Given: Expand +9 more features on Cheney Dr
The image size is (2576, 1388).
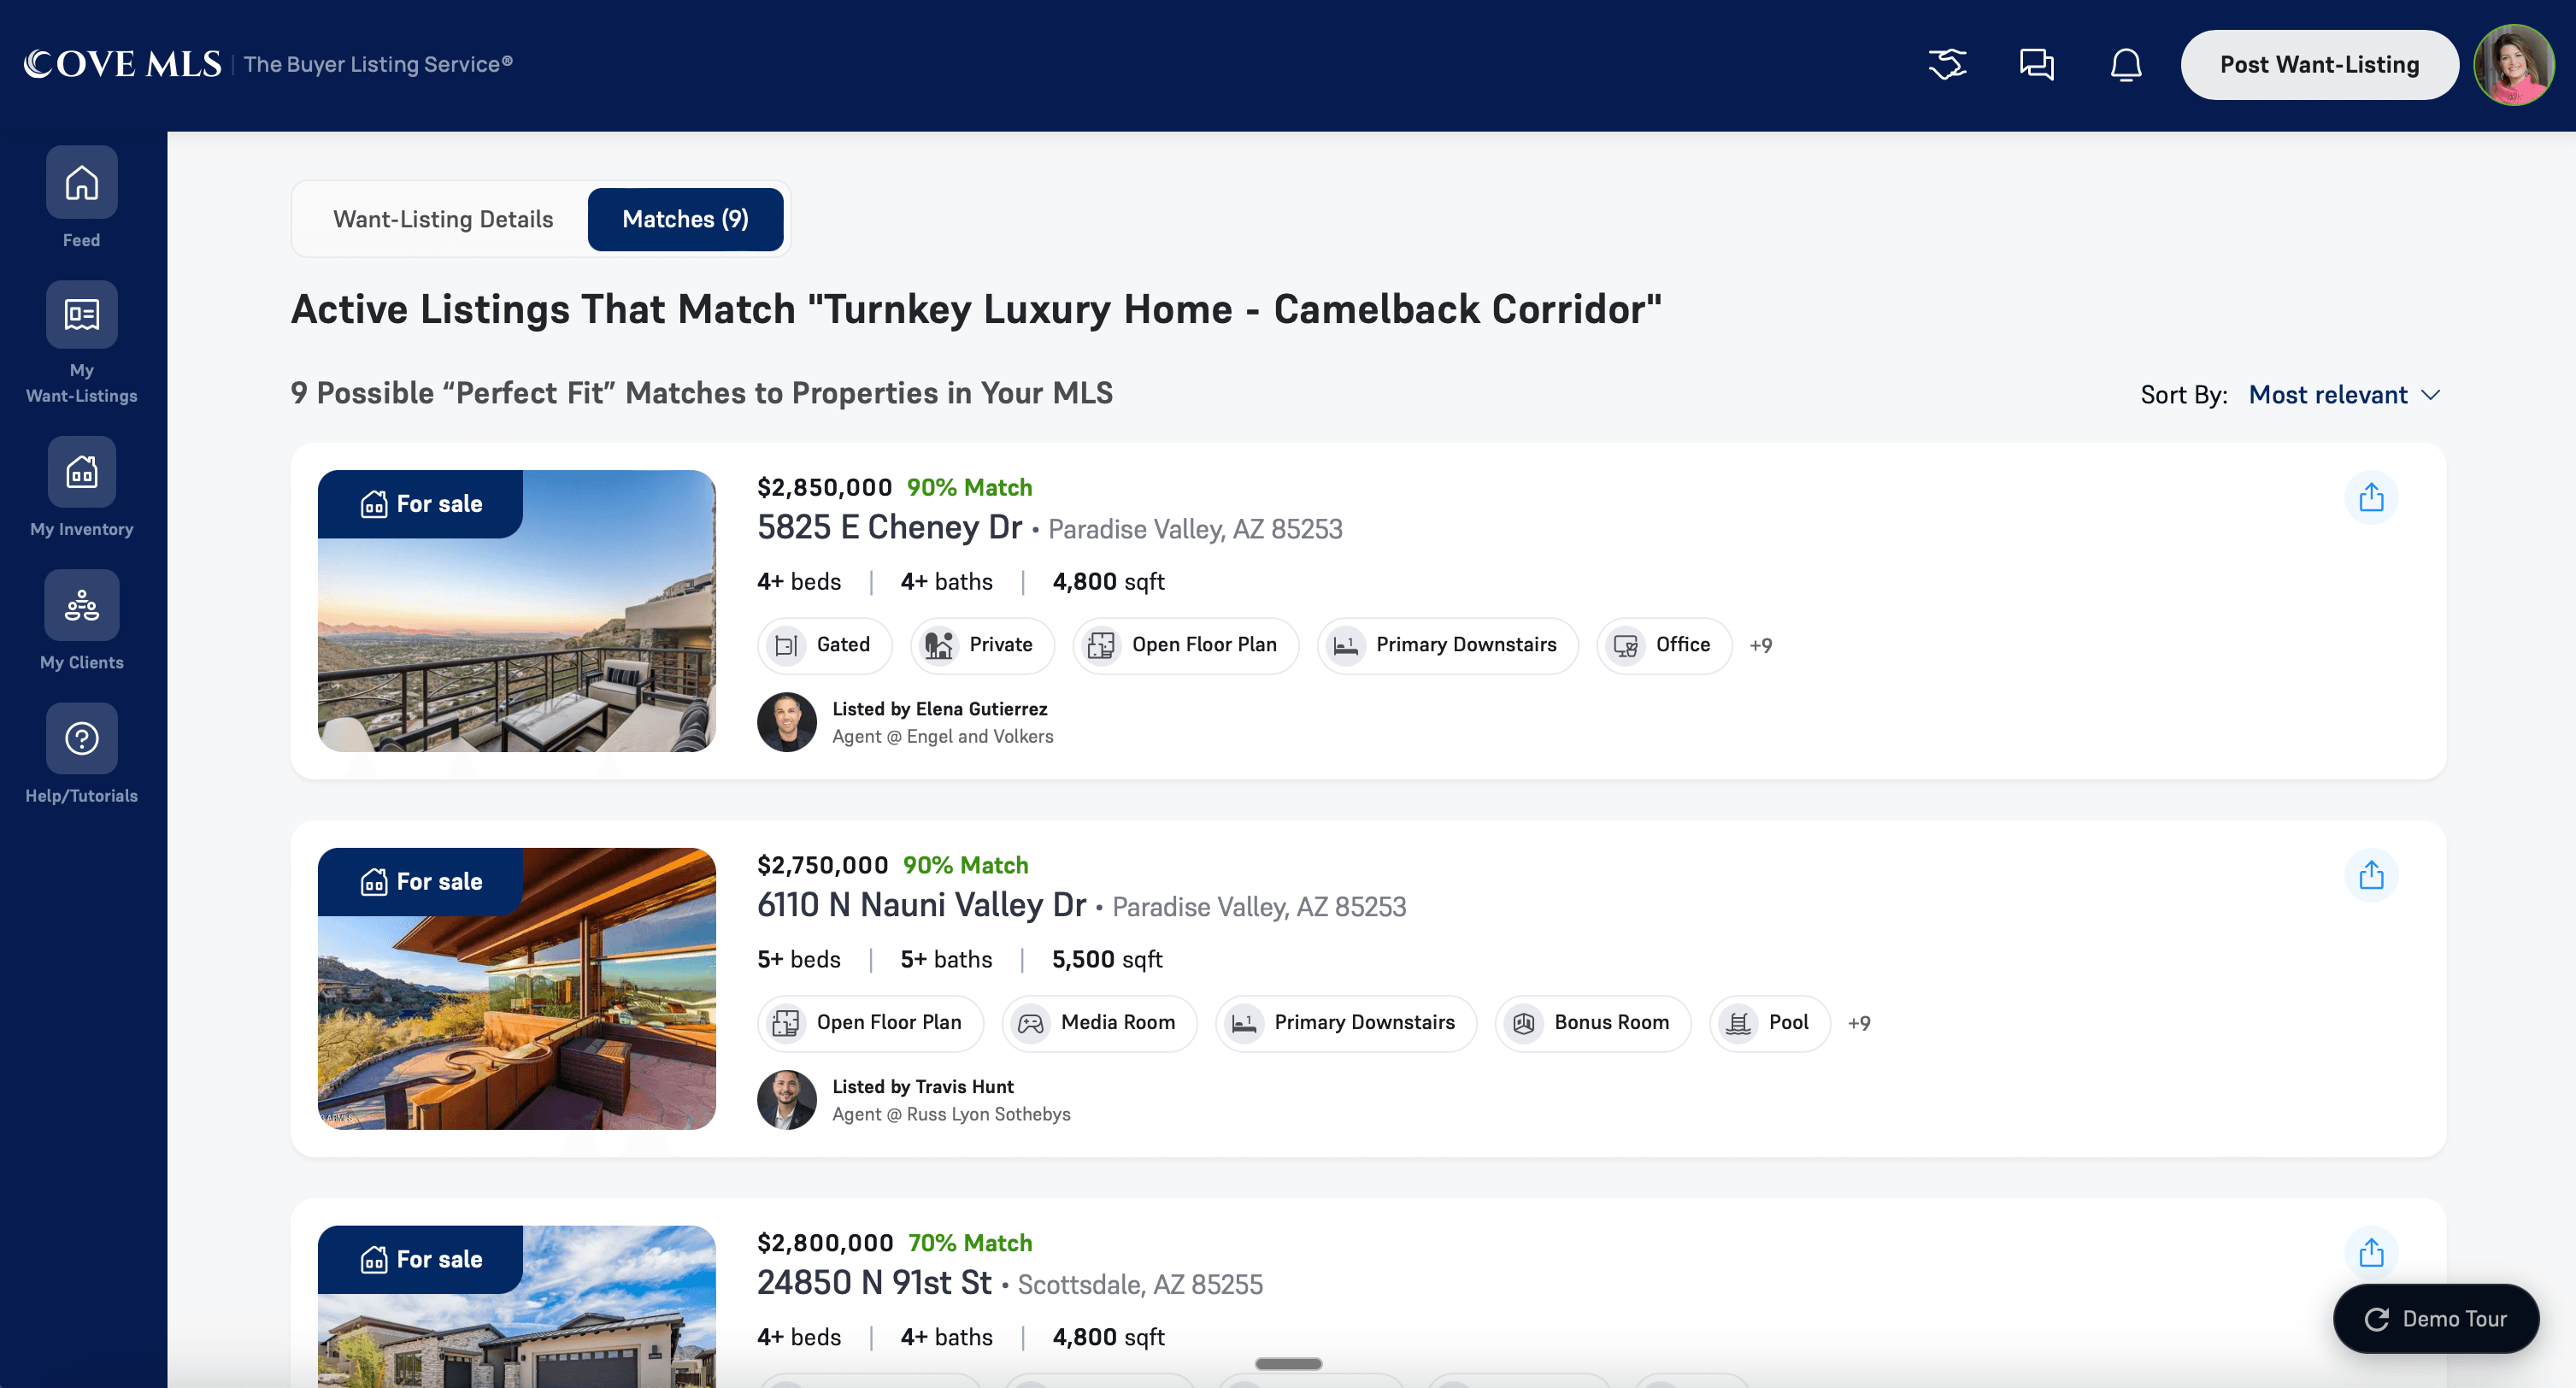Looking at the screenshot, I should (x=1760, y=645).
